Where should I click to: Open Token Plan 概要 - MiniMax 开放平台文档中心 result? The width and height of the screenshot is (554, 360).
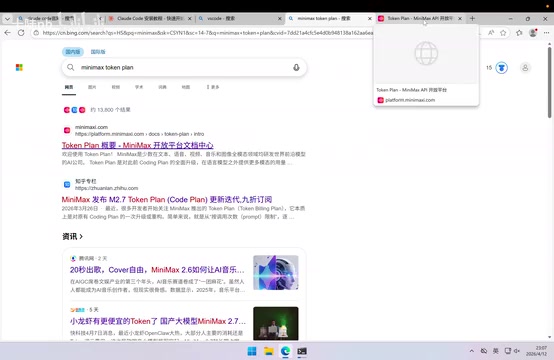(x=137, y=145)
